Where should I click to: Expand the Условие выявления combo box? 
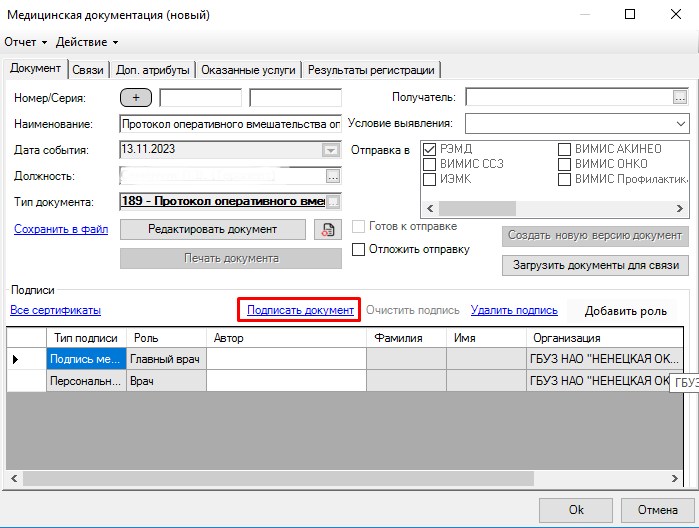click(680, 124)
